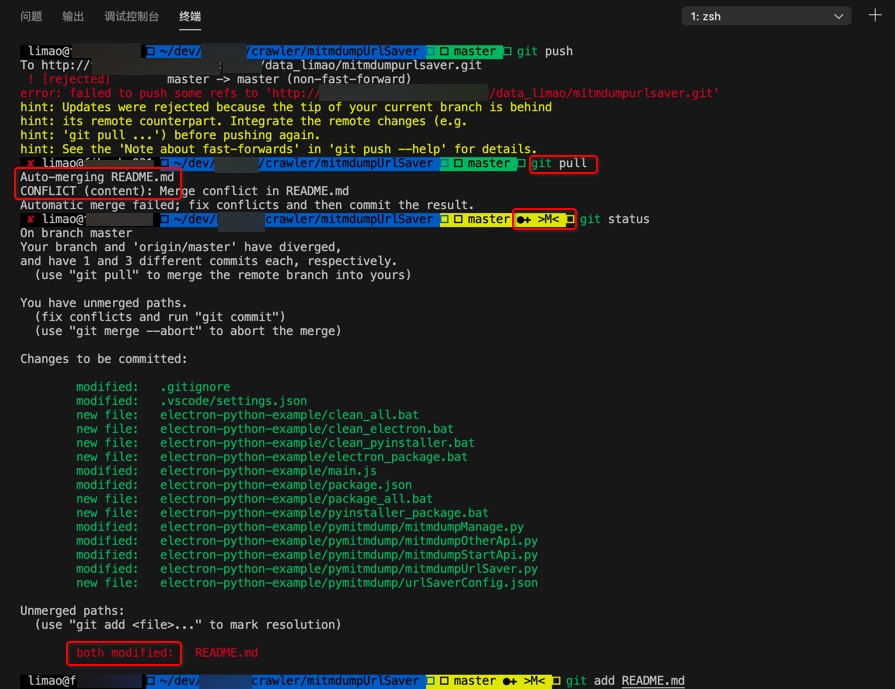The image size is (895, 689).
Task: Click 'Auto-merging README.md' line
Action: pos(97,177)
